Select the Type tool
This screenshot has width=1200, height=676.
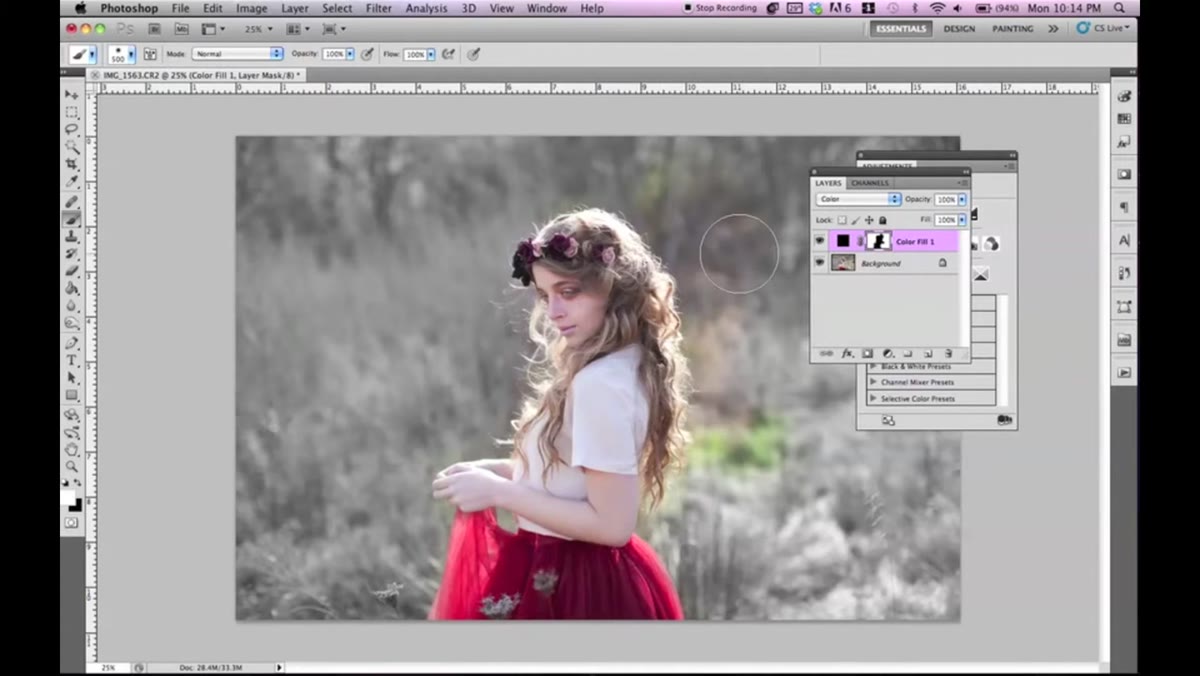(x=72, y=360)
